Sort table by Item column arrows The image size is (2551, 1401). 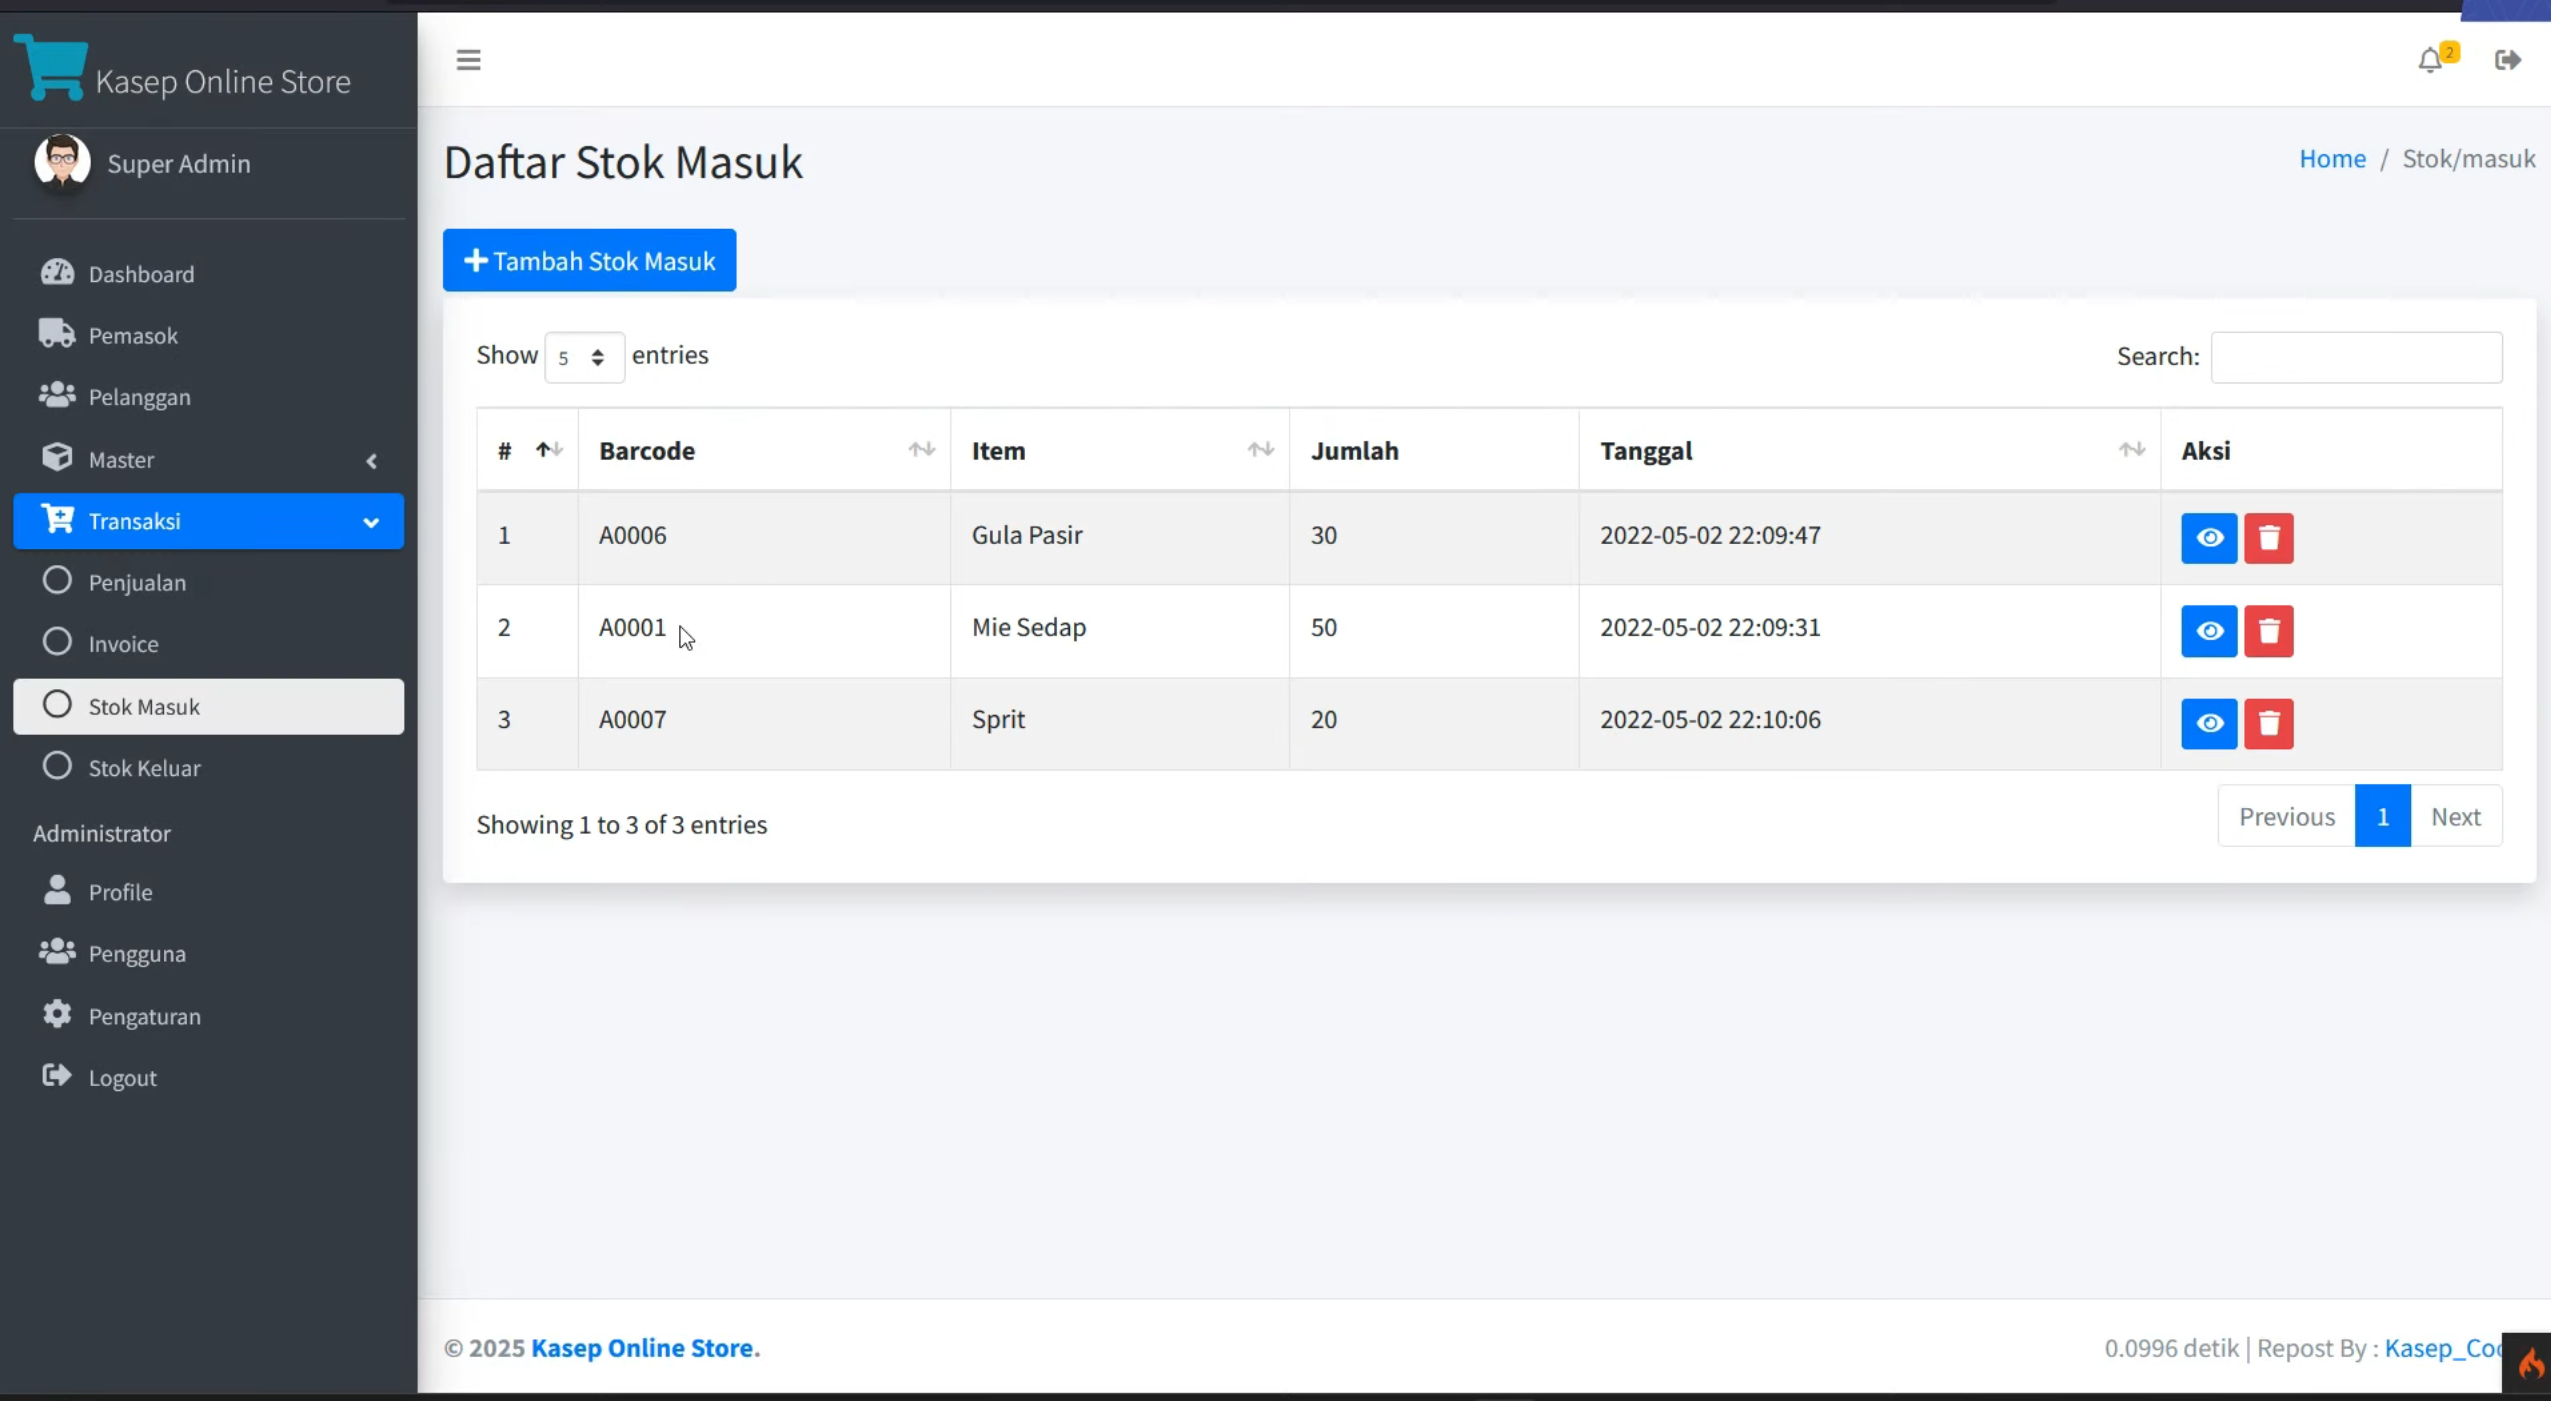coord(1260,450)
